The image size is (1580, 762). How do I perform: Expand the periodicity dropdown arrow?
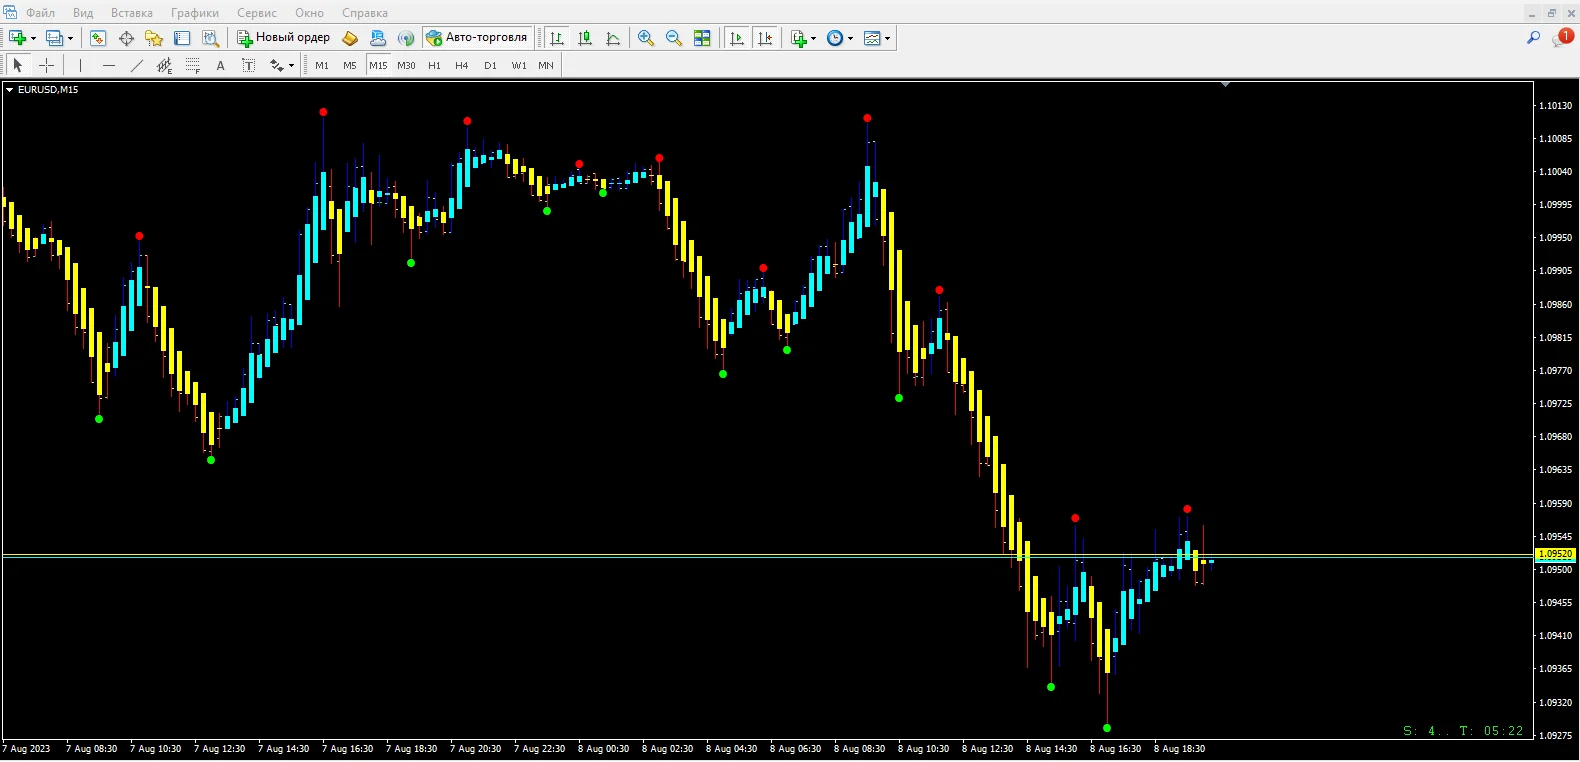[850, 38]
